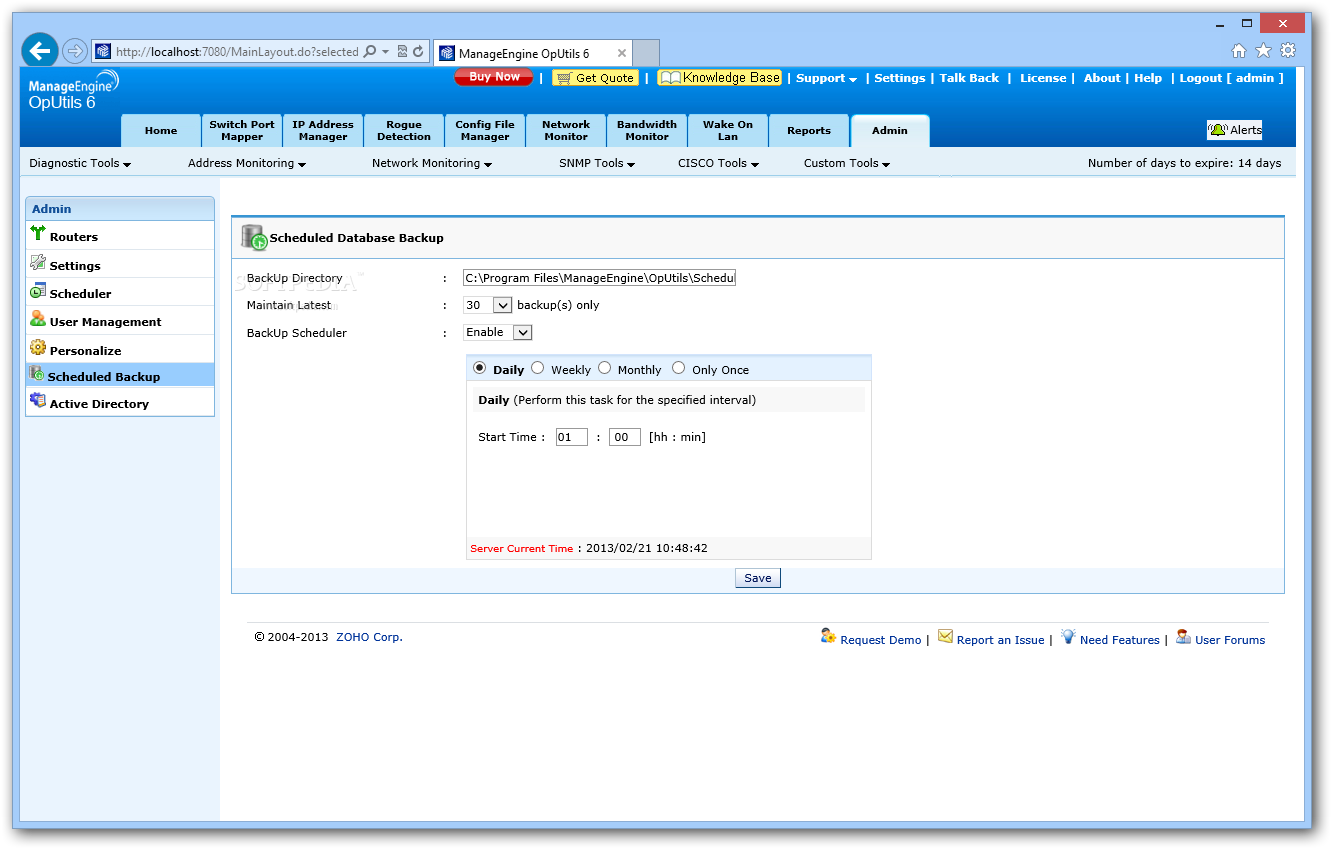The height and width of the screenshot is (849, 1332).
Task: Click the browser Home icon
Action: pos(1239,51)
